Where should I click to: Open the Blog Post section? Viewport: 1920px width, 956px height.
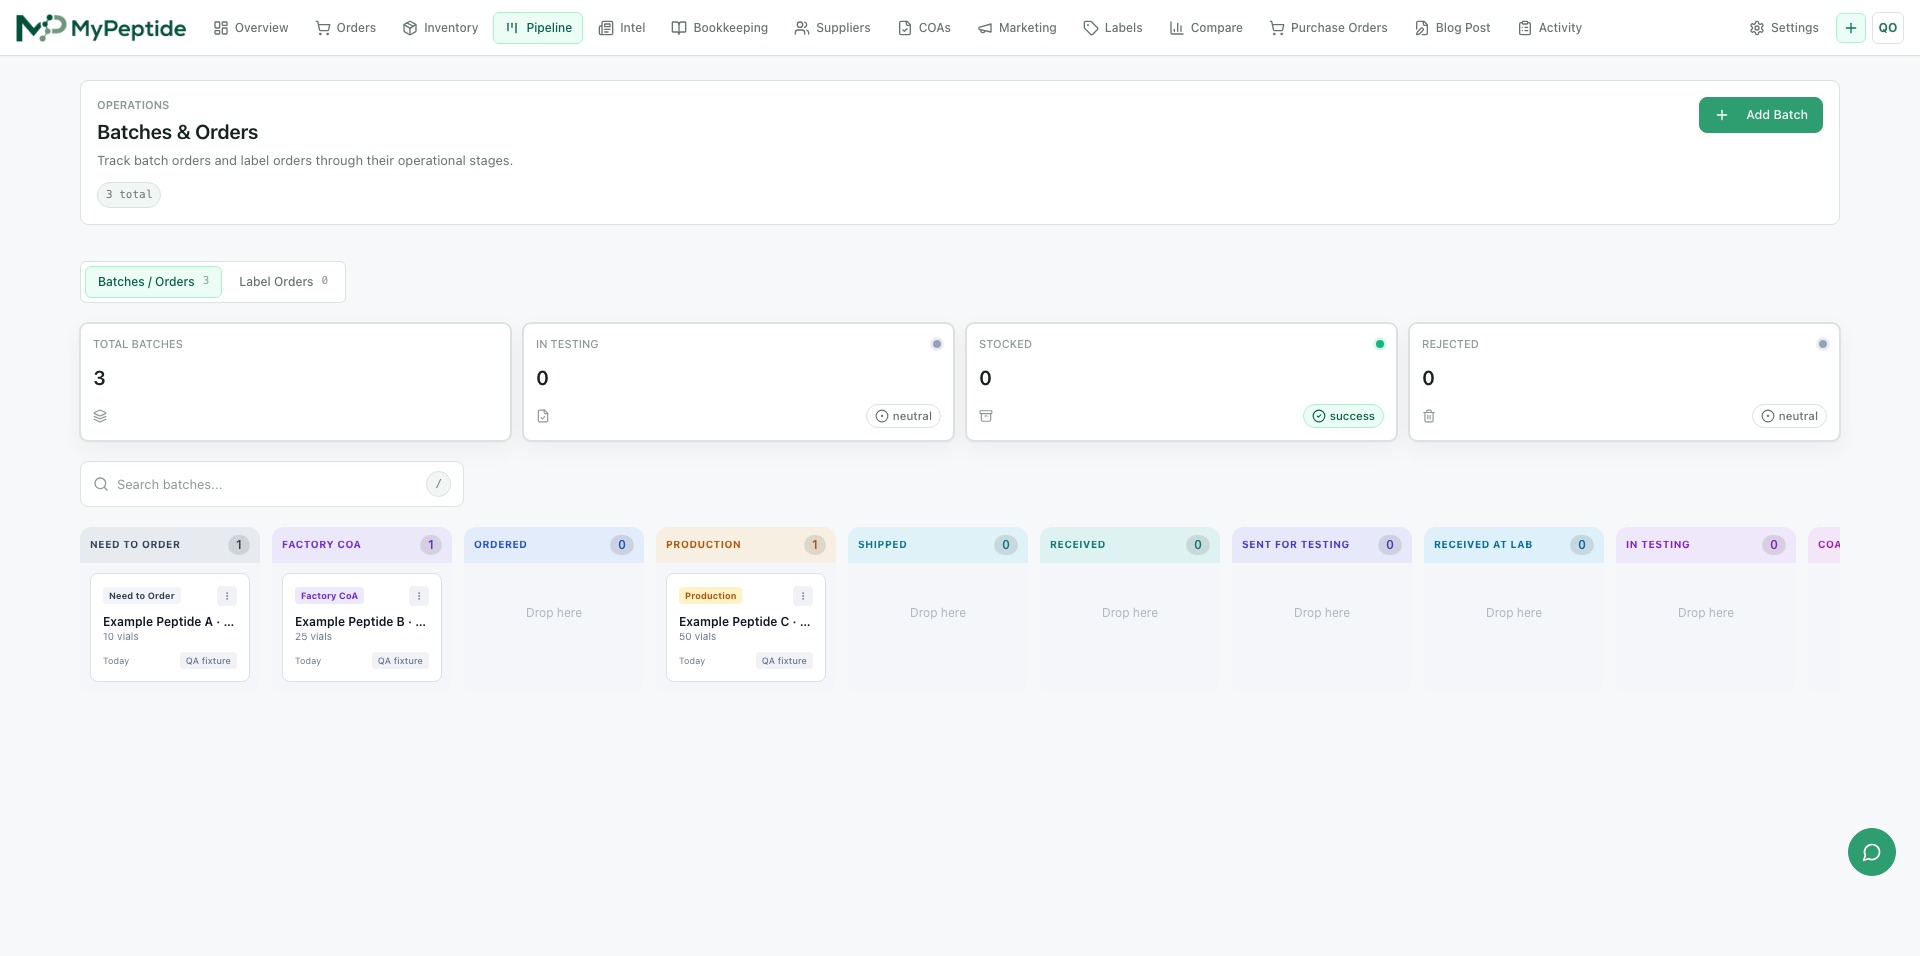point(1453,28)
